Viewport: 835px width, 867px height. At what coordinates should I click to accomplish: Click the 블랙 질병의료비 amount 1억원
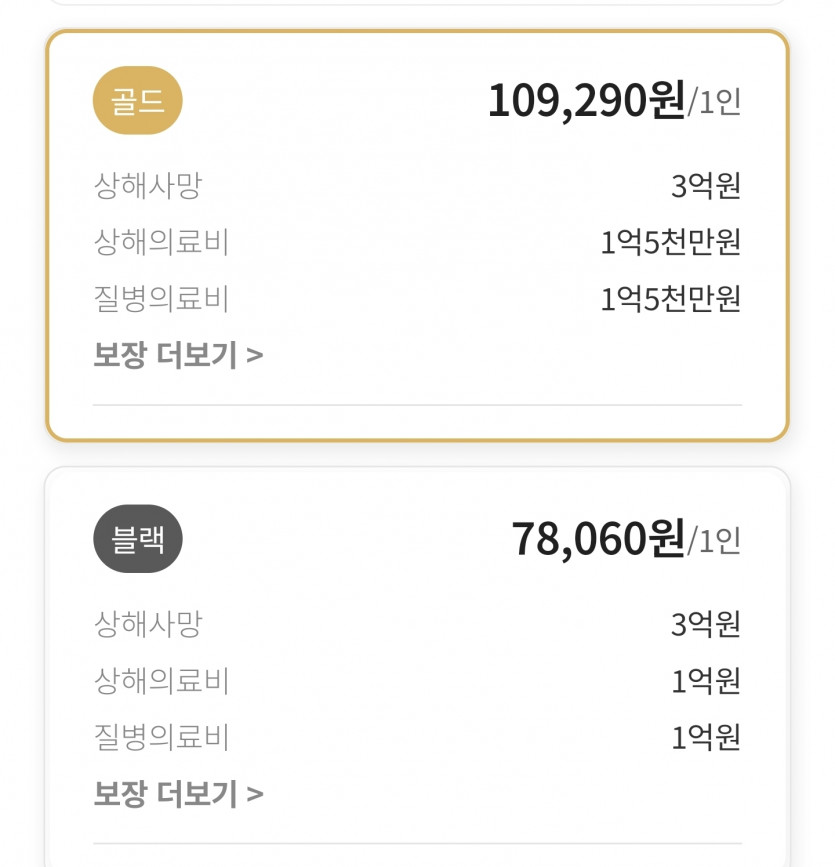706,738
